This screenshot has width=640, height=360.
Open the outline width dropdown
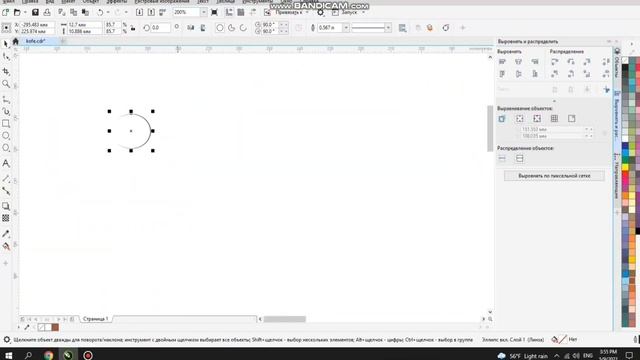(346, 28)
